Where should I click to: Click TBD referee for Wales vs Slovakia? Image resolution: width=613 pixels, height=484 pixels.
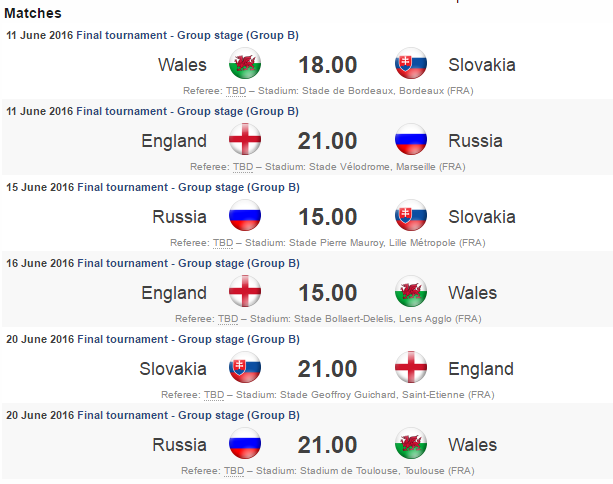235,91
